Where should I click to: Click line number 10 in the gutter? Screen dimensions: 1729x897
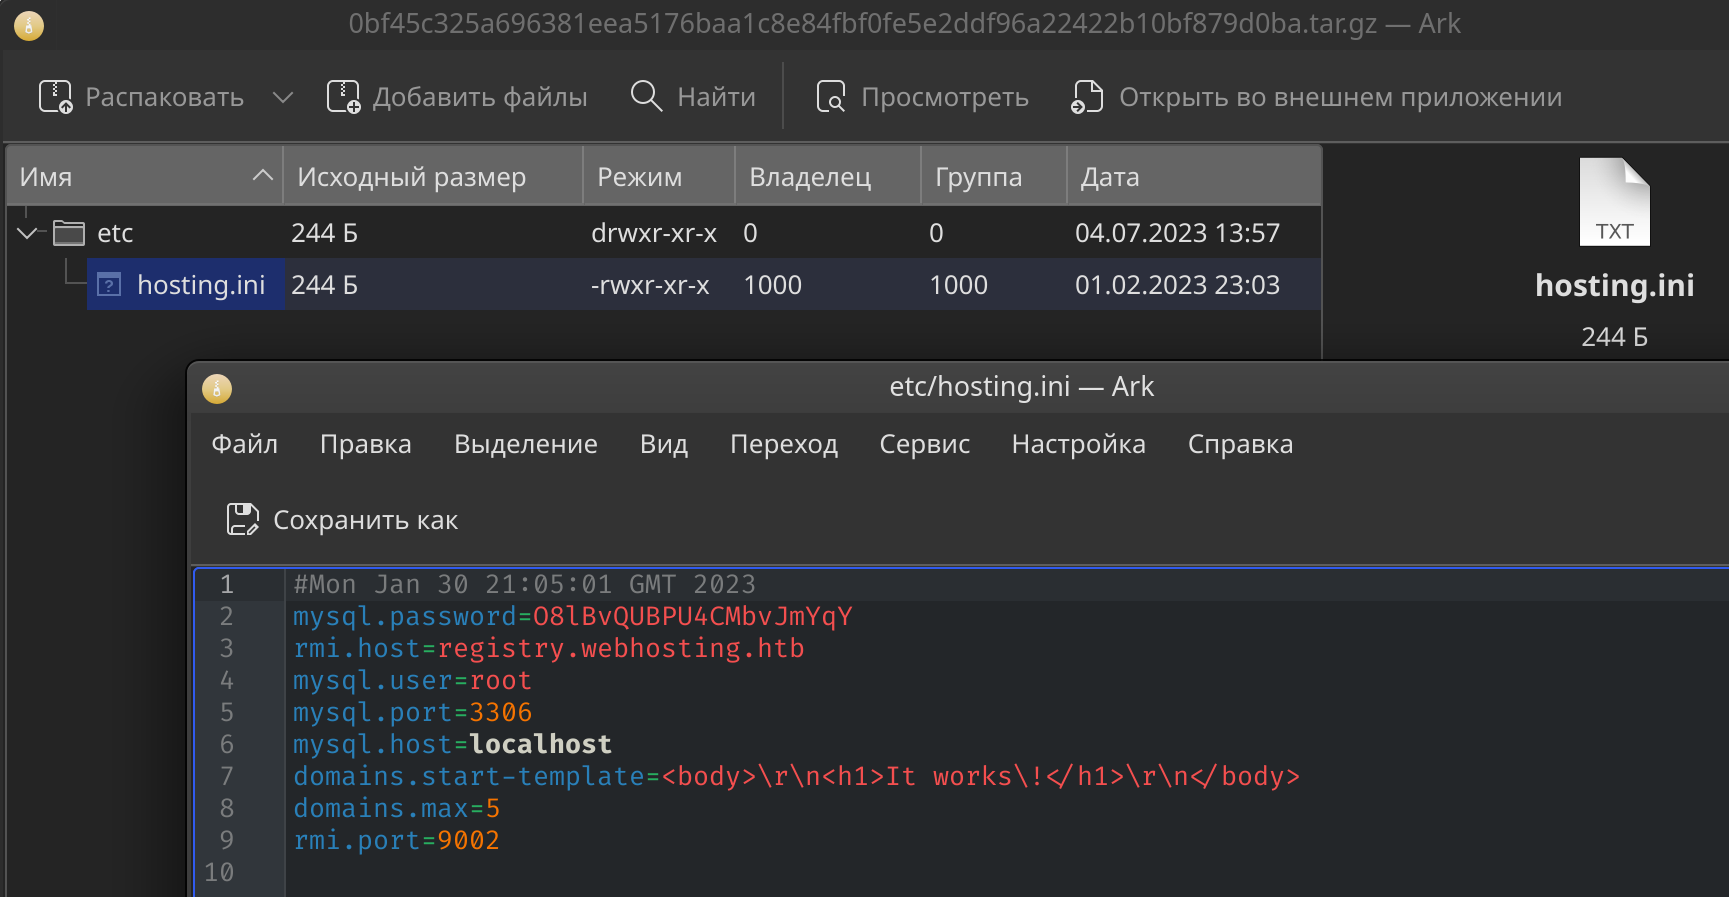[219, 873]
